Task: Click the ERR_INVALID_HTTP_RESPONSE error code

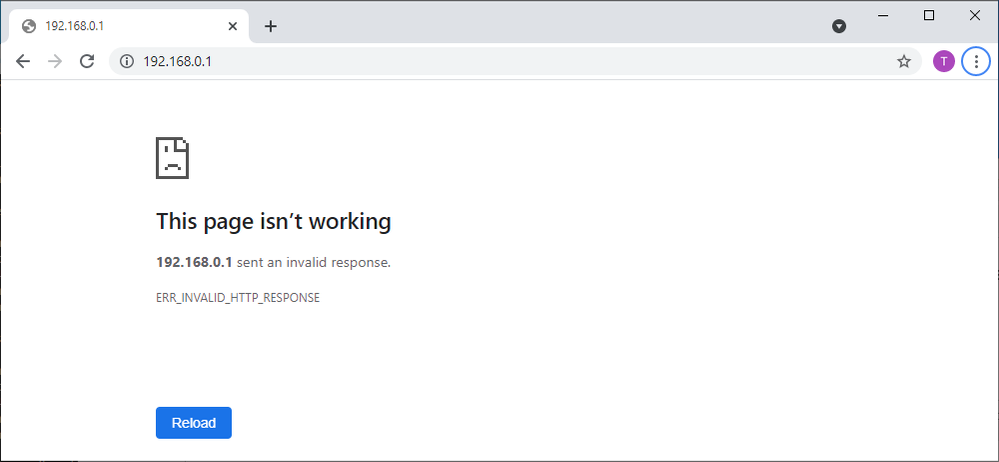Action: tap(238, 298)
